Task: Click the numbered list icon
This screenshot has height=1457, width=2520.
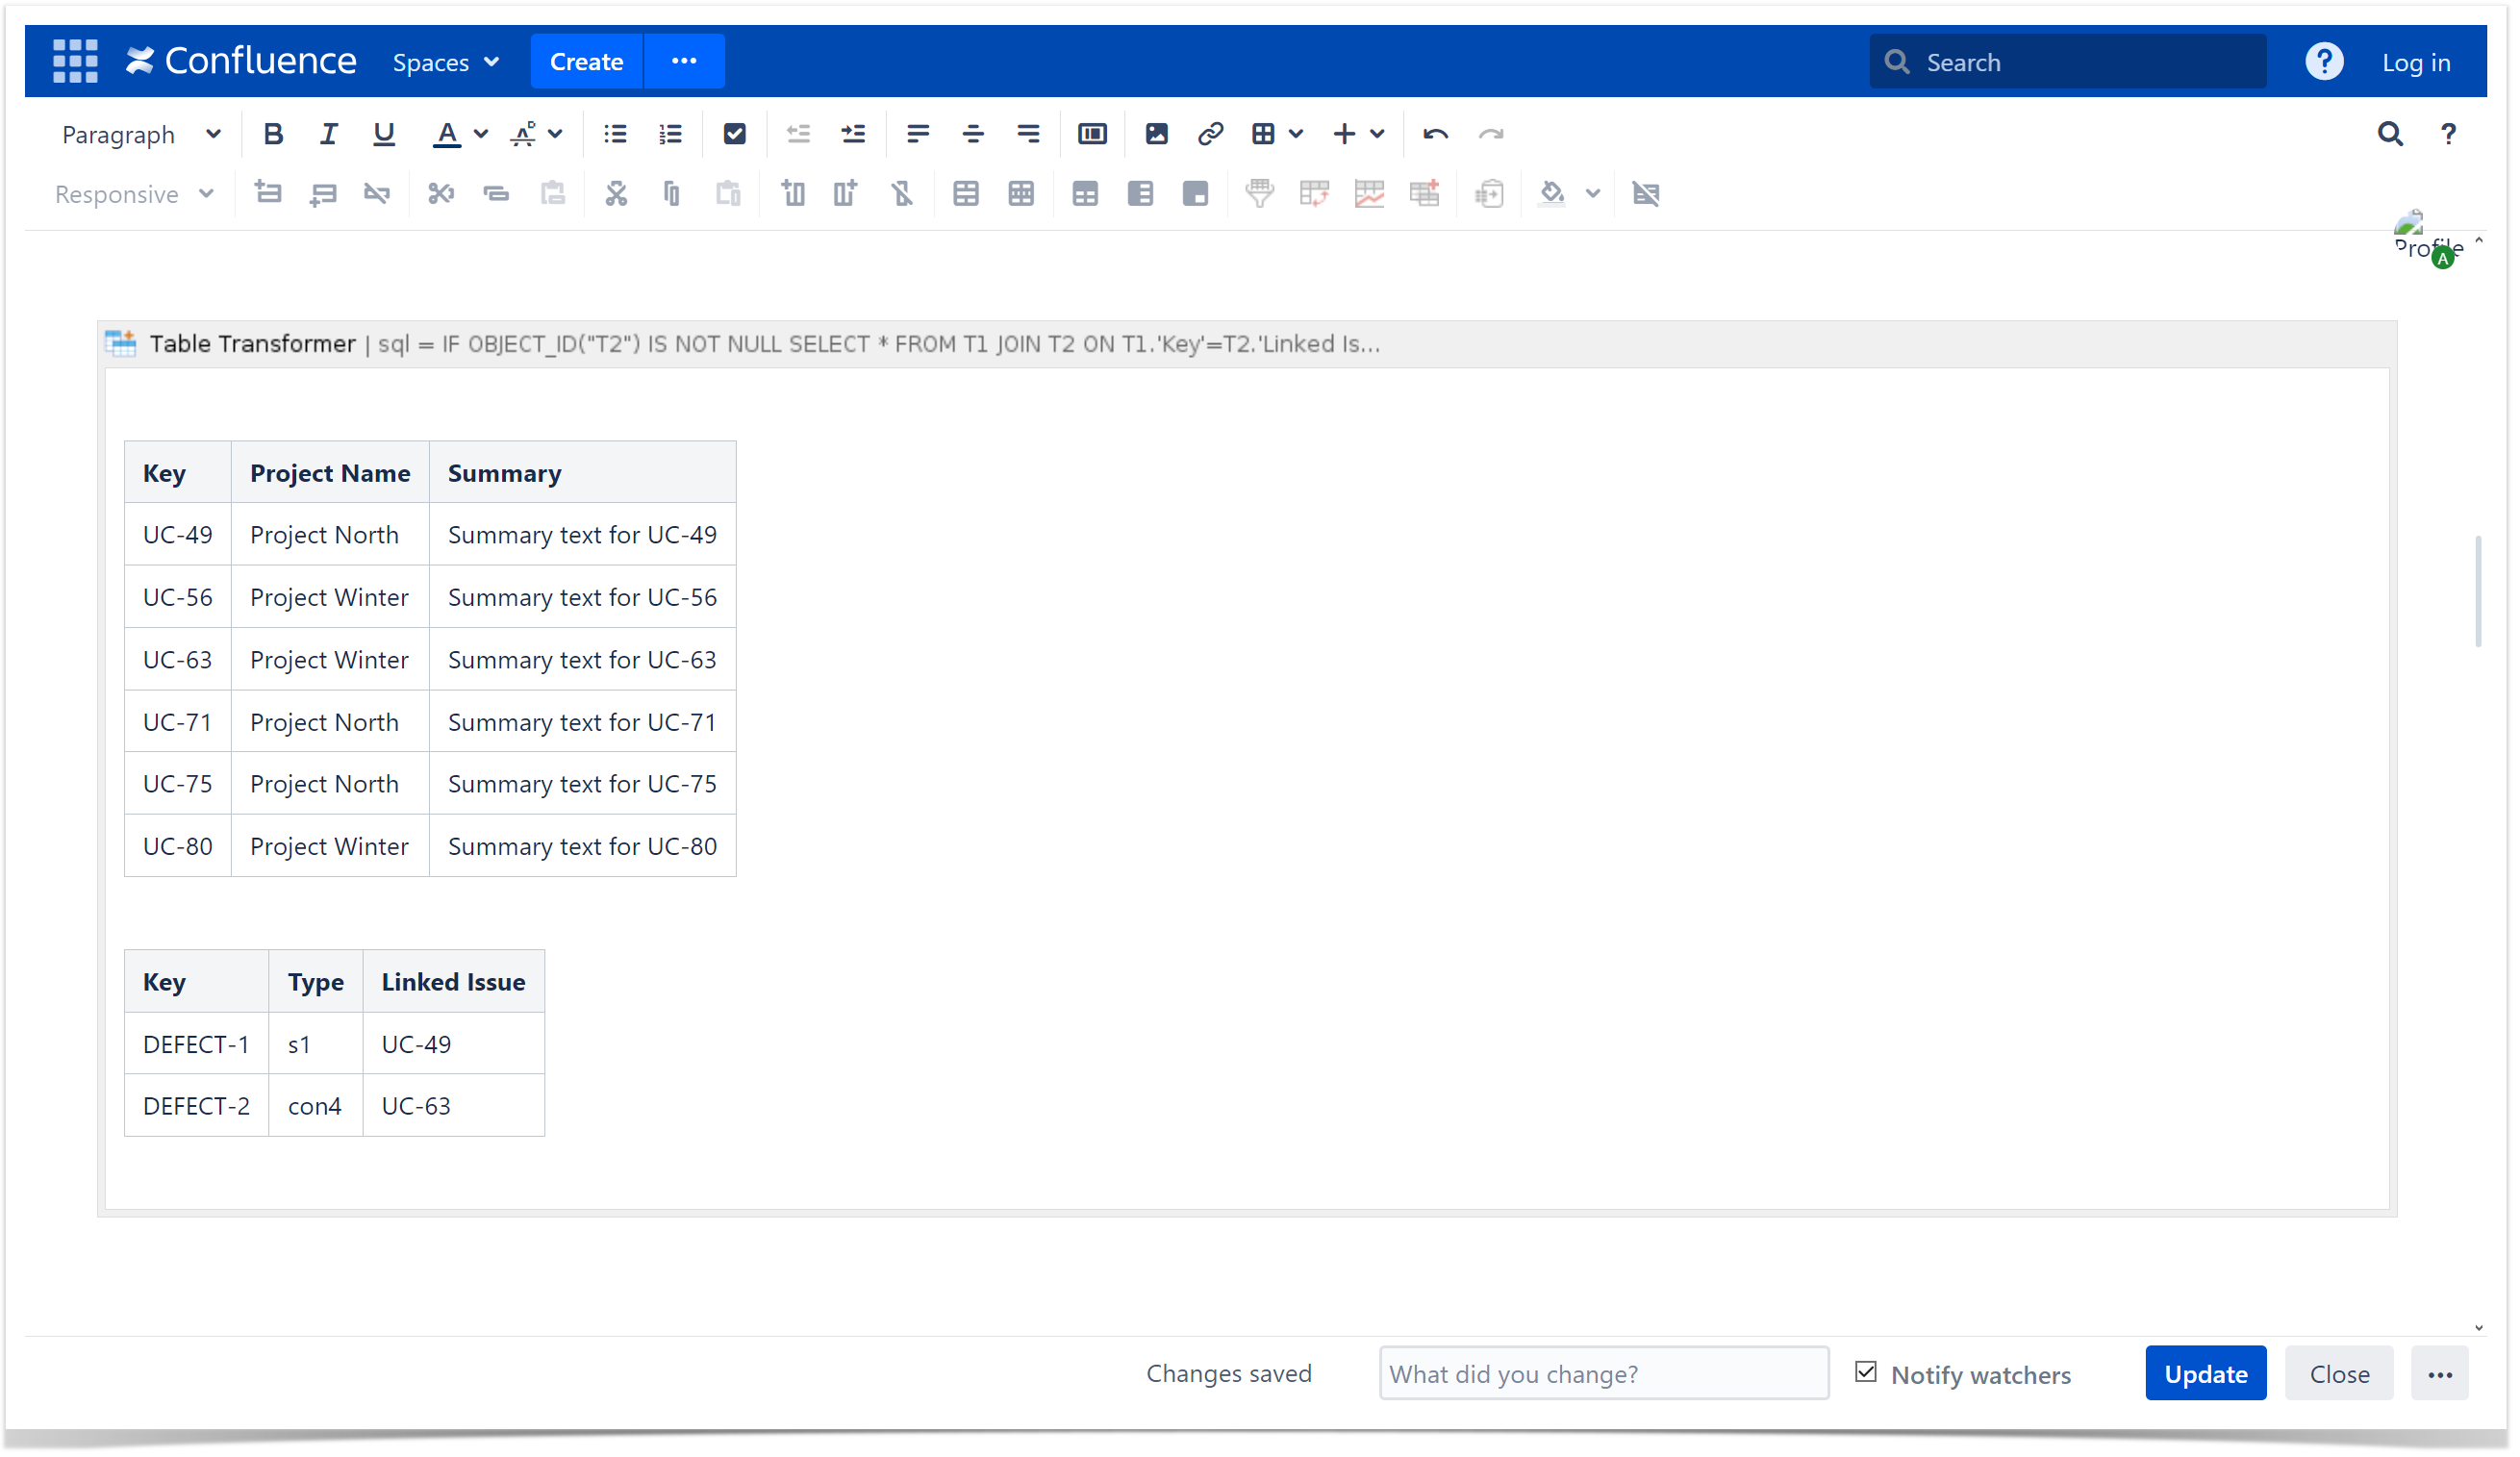Action: 671,134
